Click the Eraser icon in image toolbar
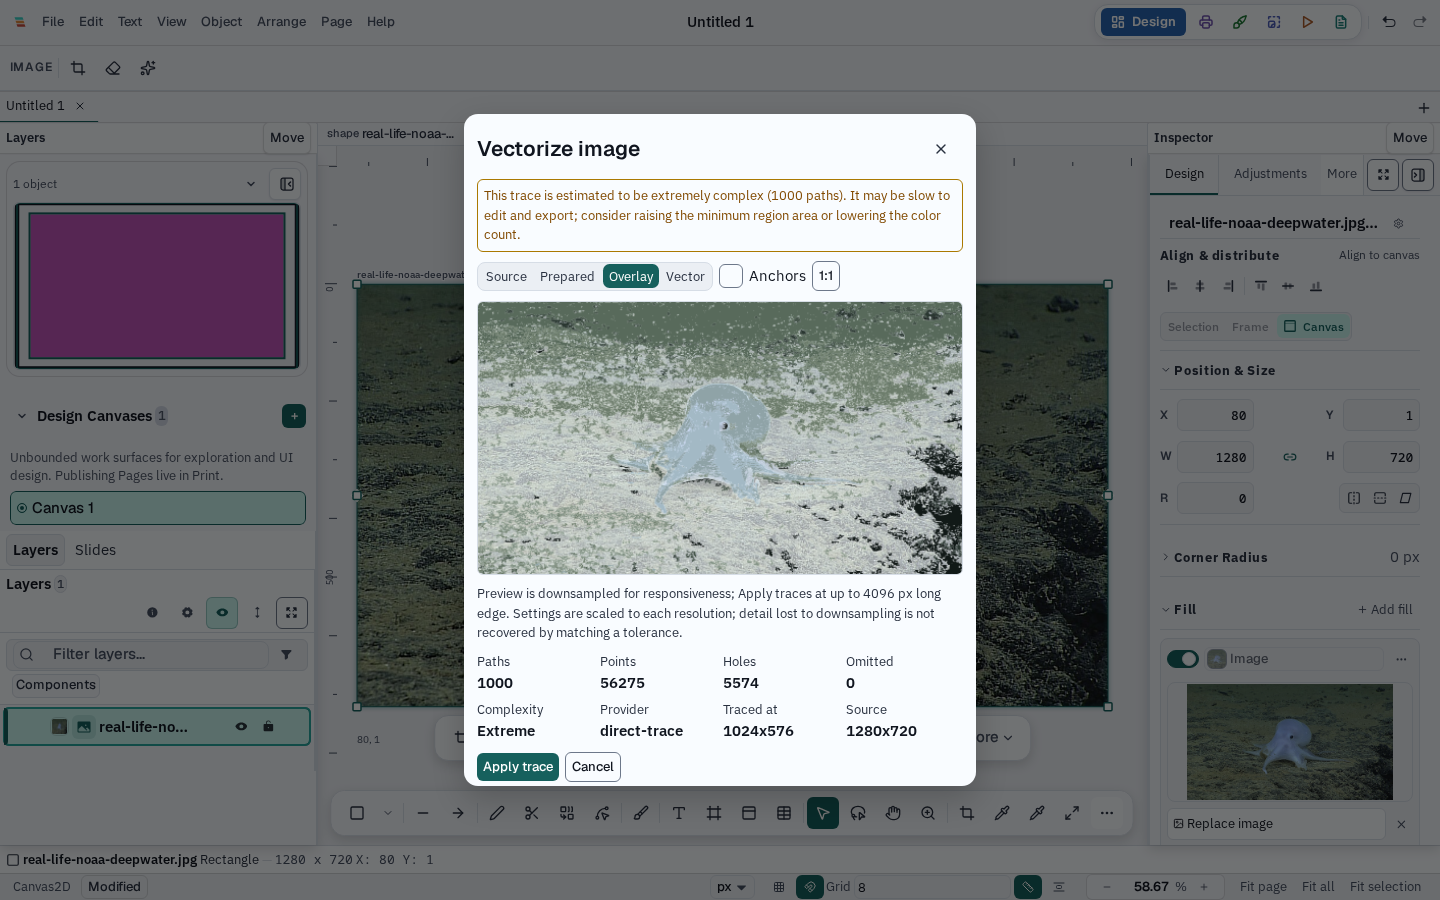Screen dimensions: 1440x900 point(113,68)
